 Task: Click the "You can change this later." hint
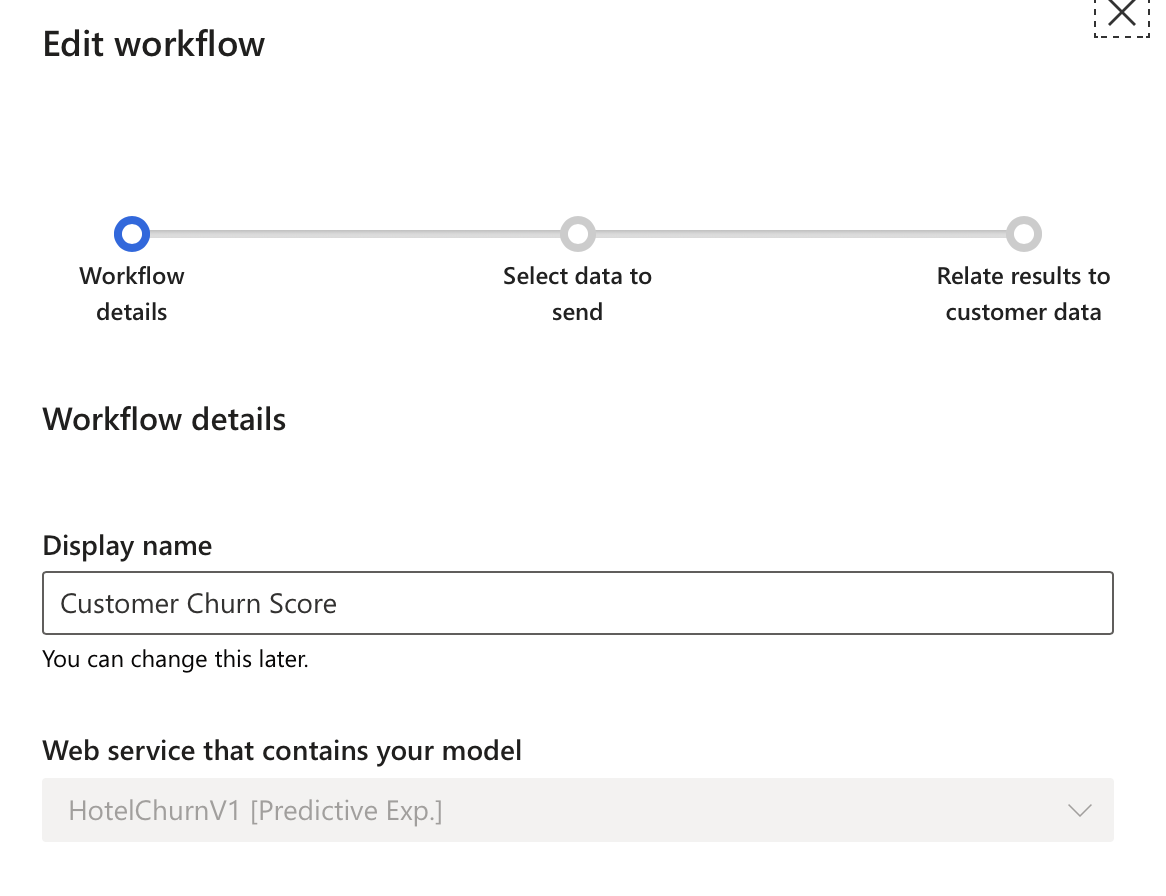(x=175, y=660)
